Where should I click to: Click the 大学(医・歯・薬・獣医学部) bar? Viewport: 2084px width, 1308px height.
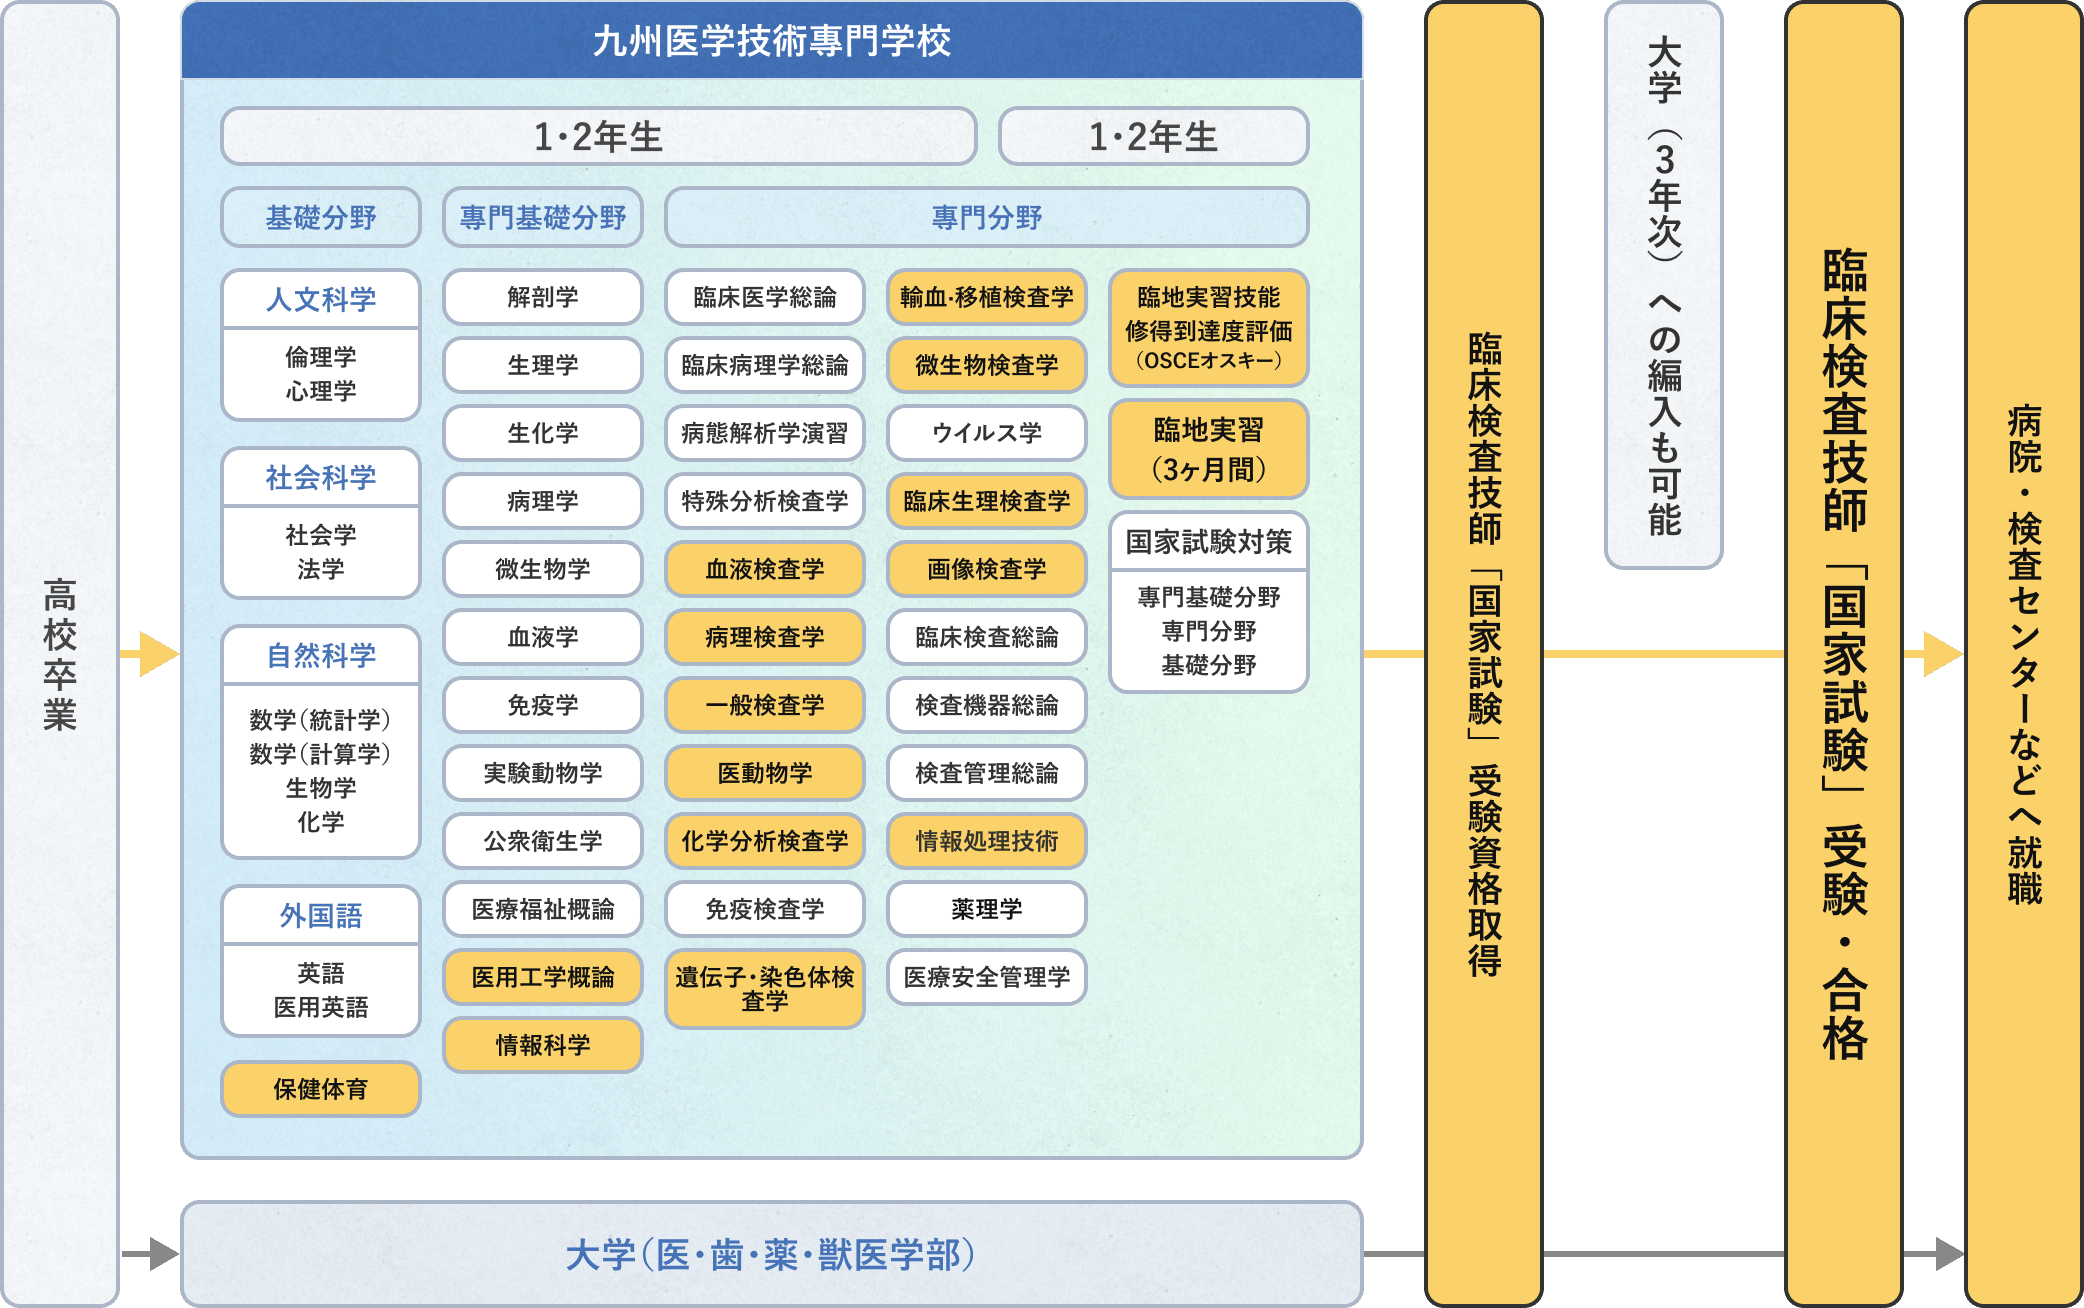click(x=771, y=1254)
